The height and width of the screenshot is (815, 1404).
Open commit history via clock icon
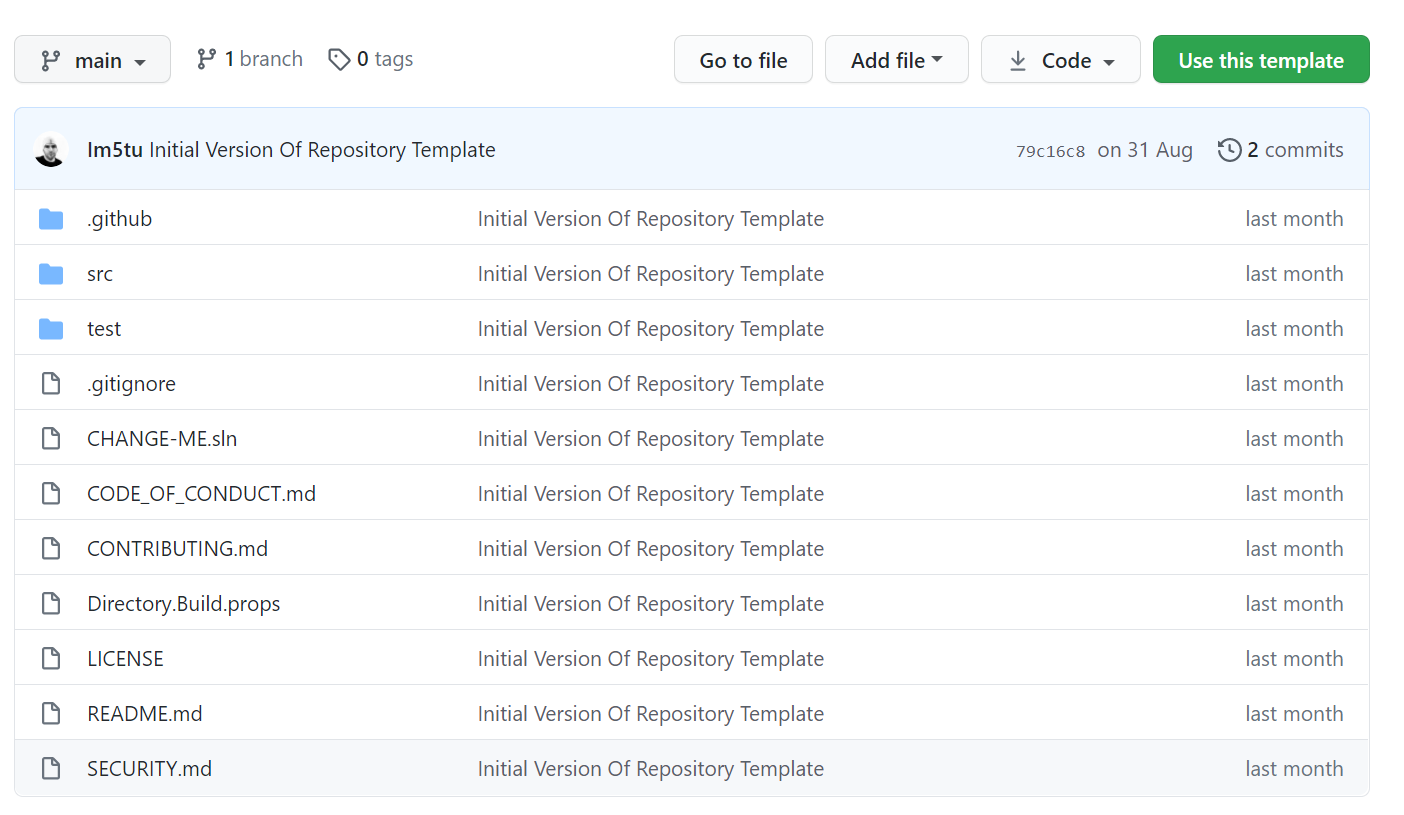[1229, 150]
